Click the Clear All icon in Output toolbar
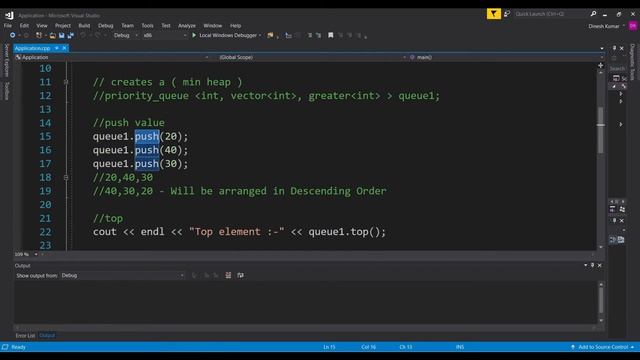The width and height of the screenshot is (640, 360). 228,276
